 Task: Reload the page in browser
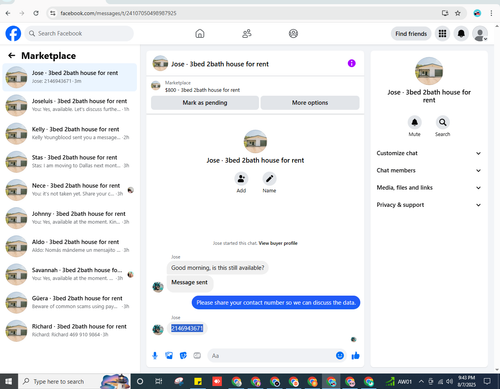click(x=36, y=13)
